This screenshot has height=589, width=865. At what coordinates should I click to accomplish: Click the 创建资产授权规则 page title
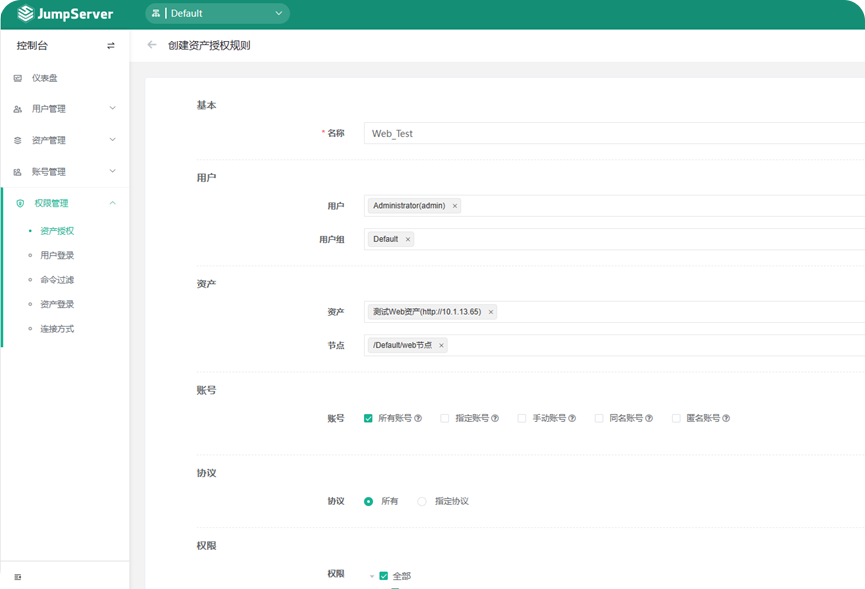coord(209,45)
